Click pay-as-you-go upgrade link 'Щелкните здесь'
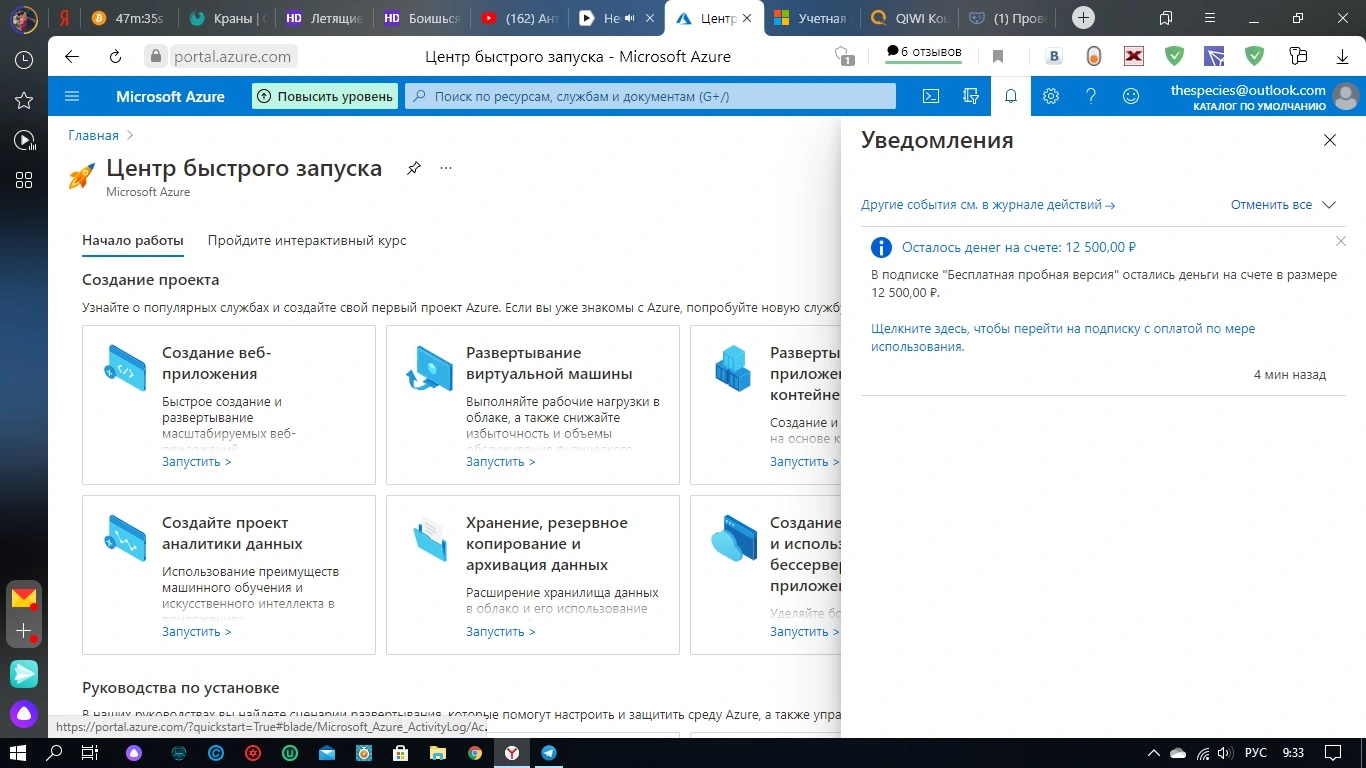This screenshot has width=1366, height=768. click(x=1063, y=338)
